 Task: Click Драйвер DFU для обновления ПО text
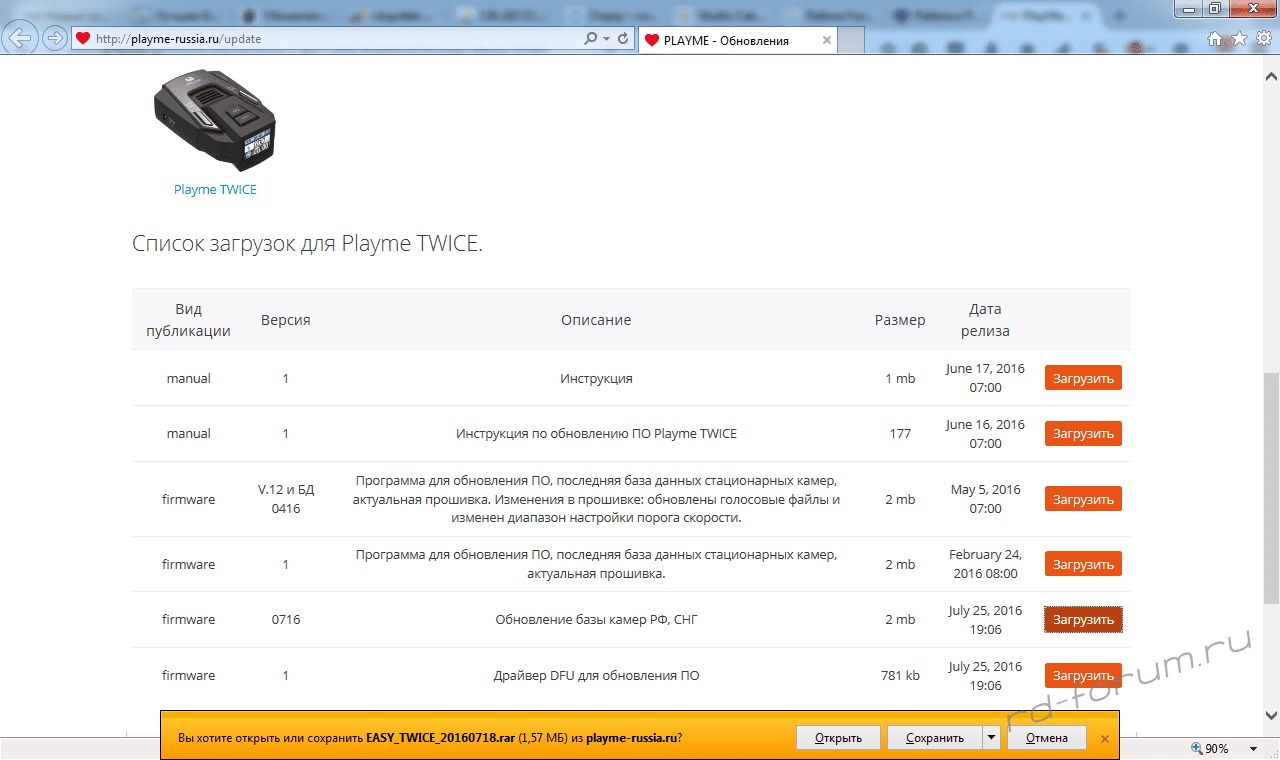click(x=596, y=676)
